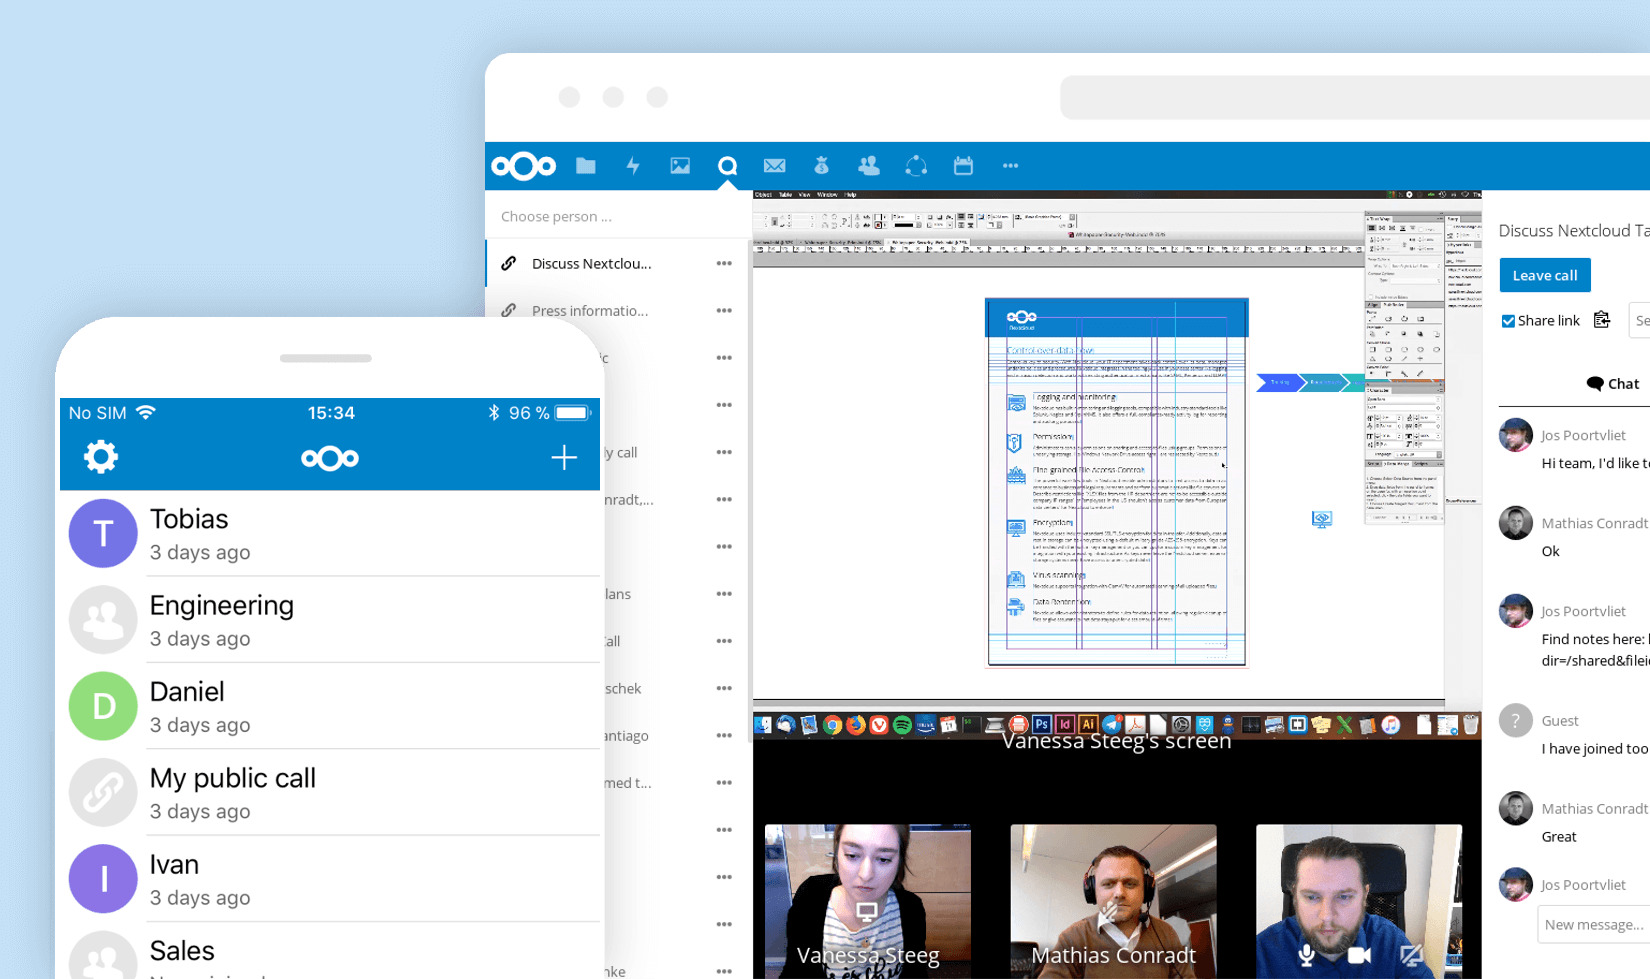Click Telegram icon in shared screen dock
Viewport: 1650px width, 979px height.
click(1112, 724)
